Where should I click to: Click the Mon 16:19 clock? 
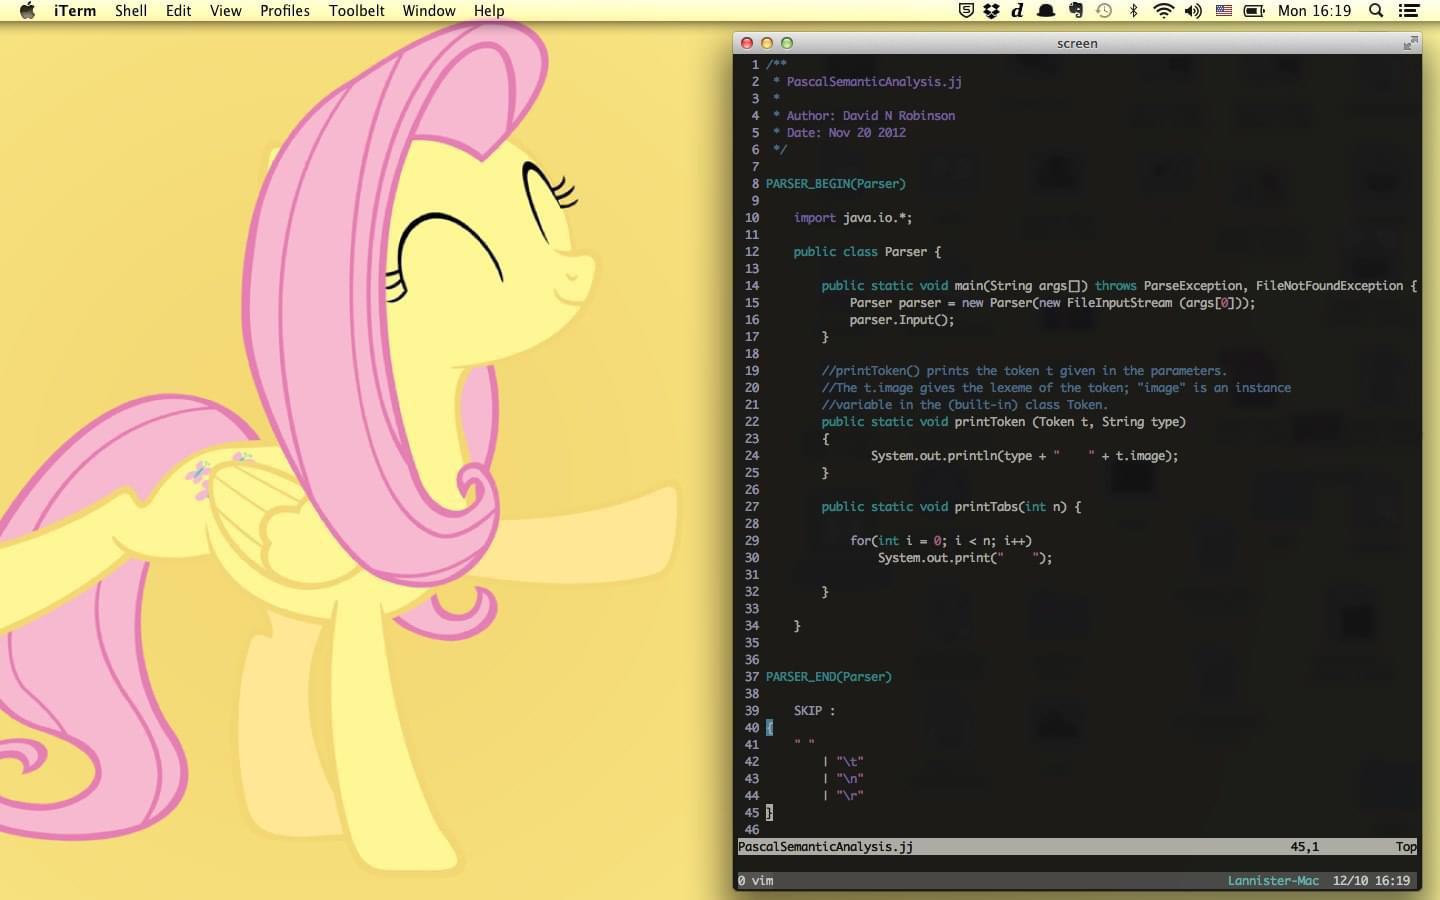pyautogui.click(x=1314, y=11)
